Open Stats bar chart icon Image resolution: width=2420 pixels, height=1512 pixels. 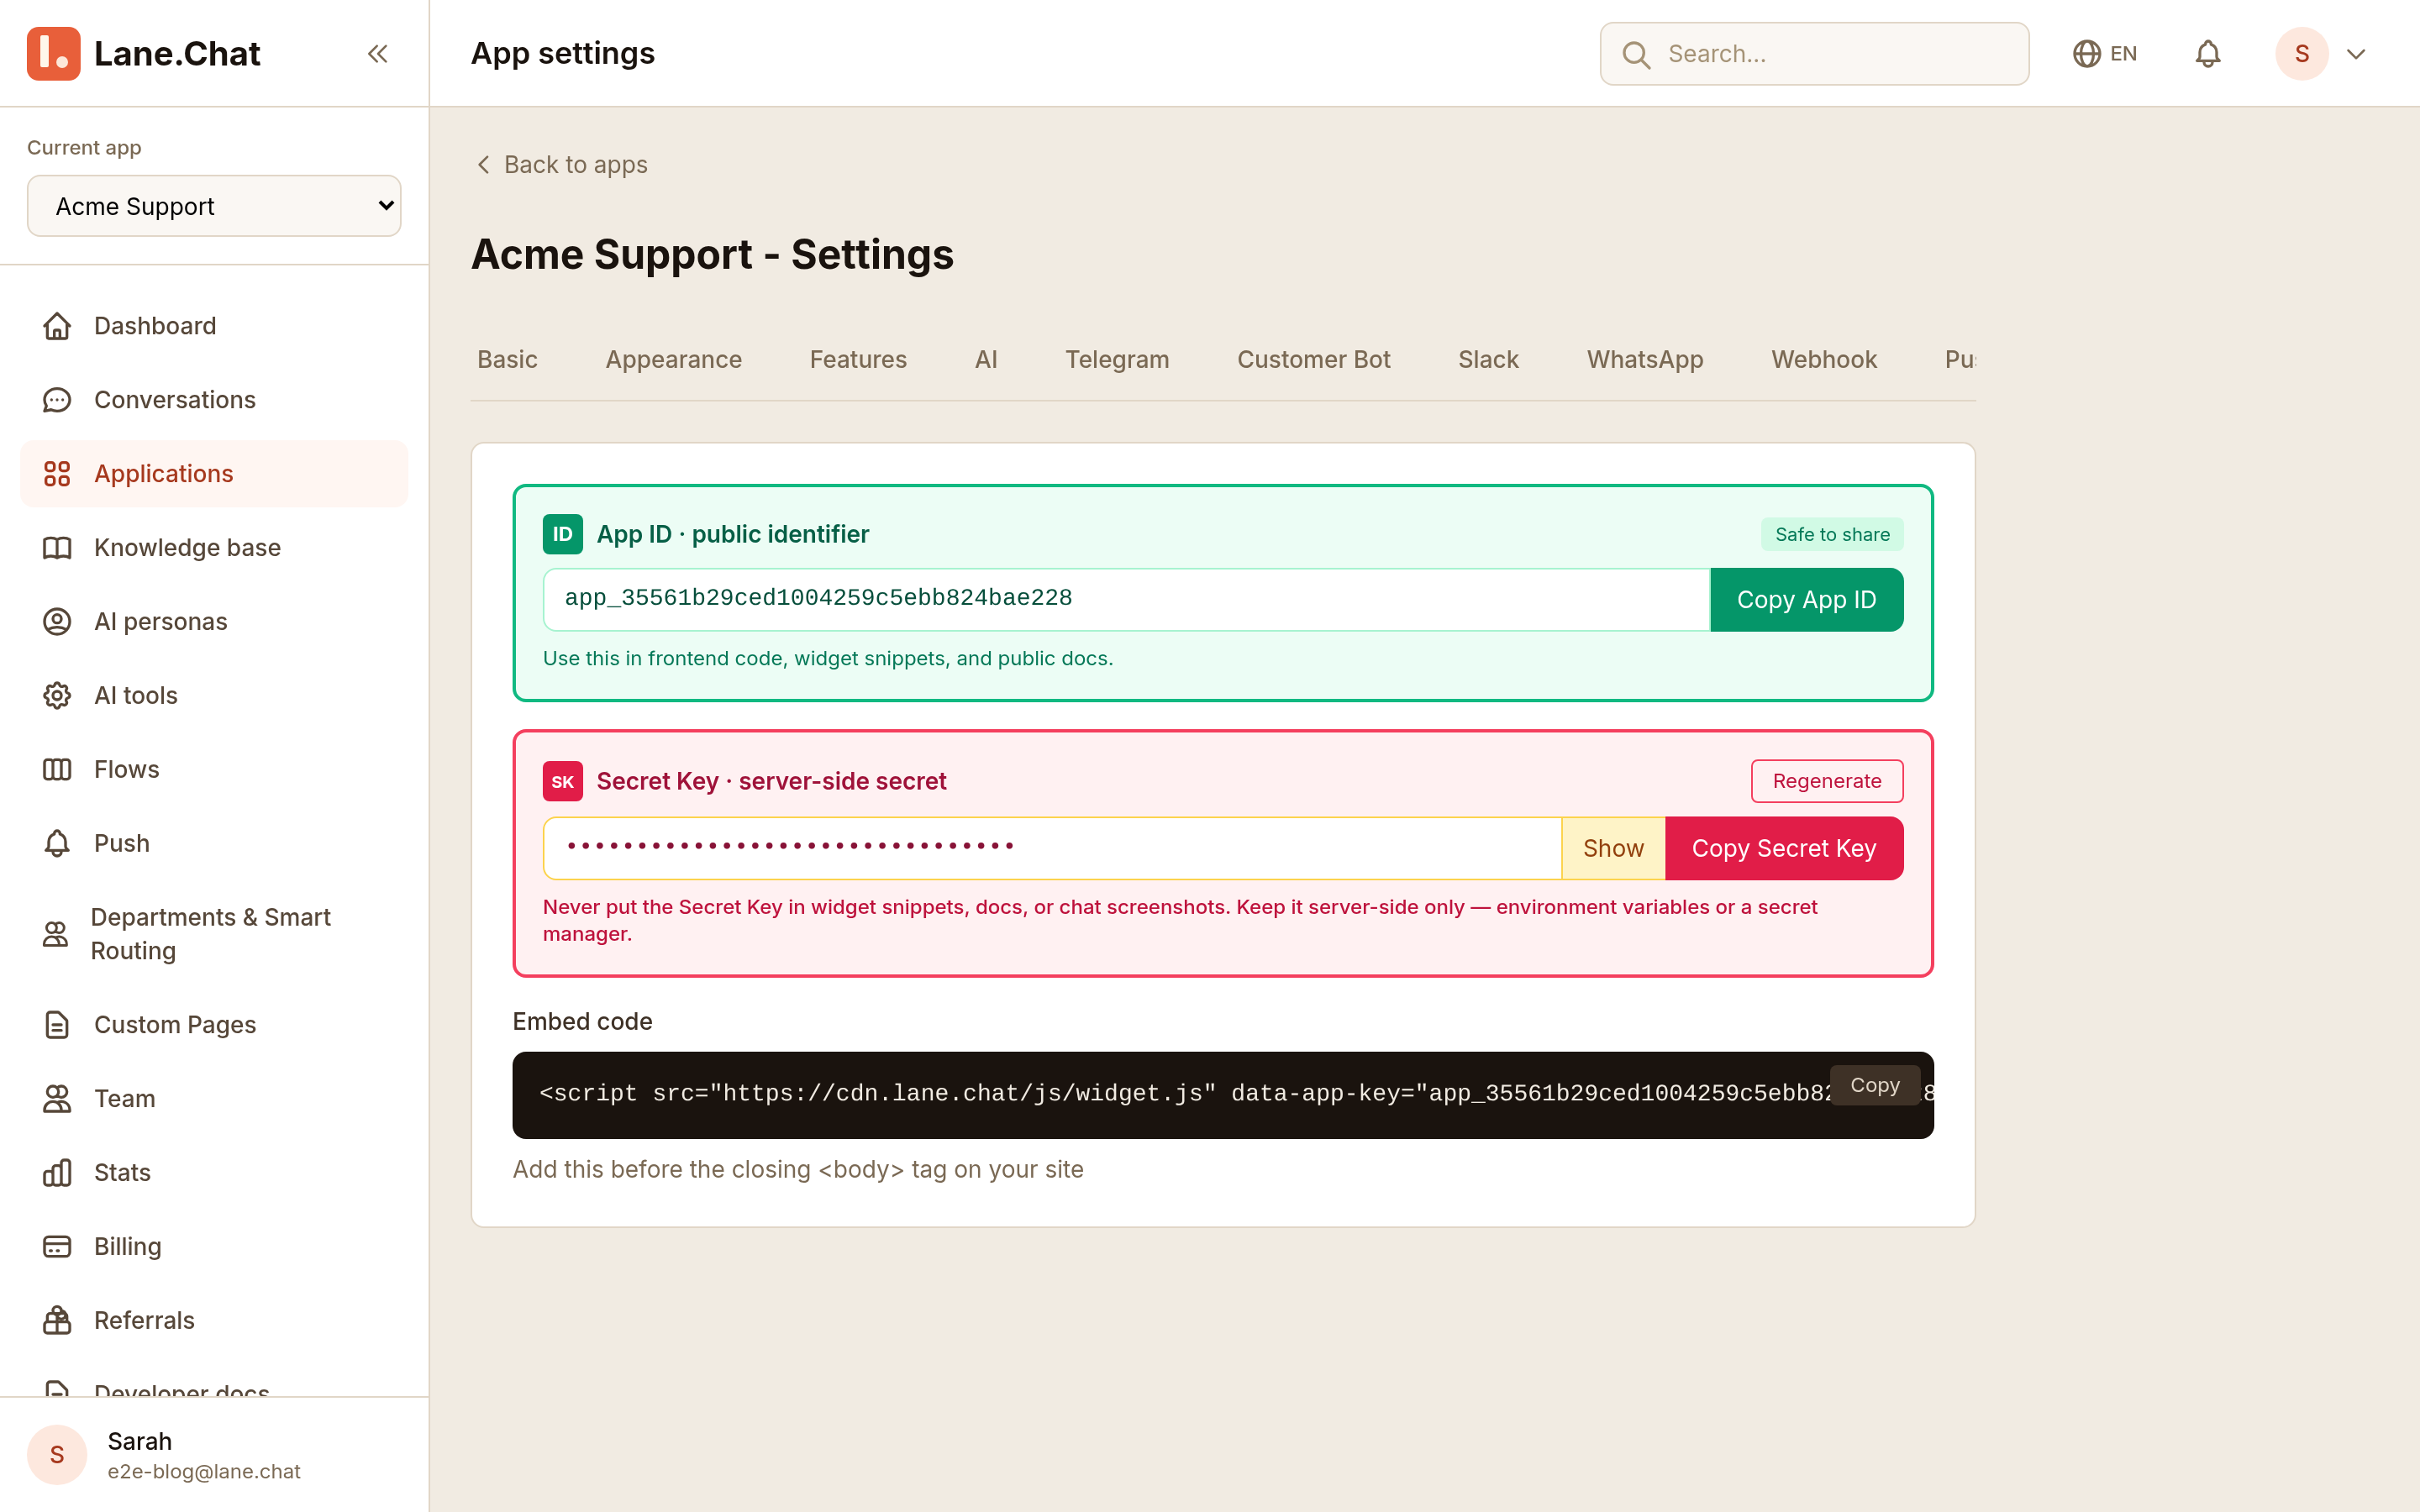coord(57,1173)
